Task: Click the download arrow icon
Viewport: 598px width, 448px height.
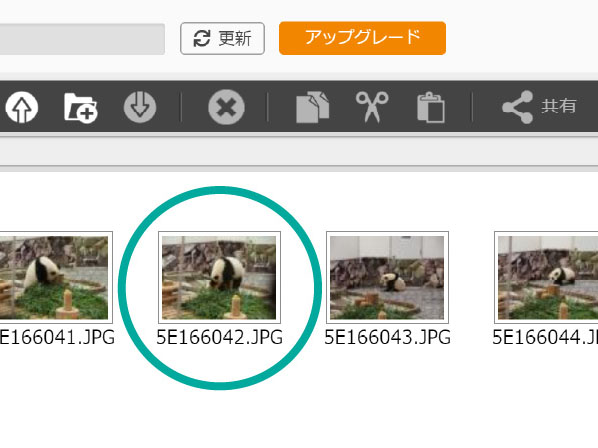Action: (140, 107)
